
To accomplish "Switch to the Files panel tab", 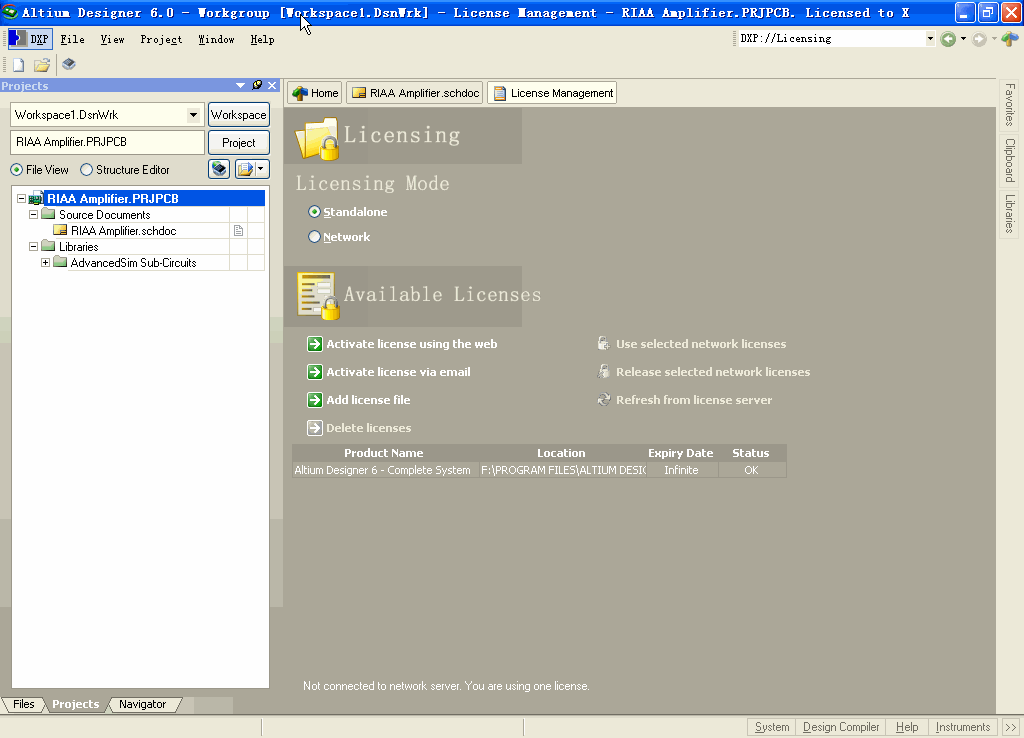I will pyautogui.click(x=24, y=704).
